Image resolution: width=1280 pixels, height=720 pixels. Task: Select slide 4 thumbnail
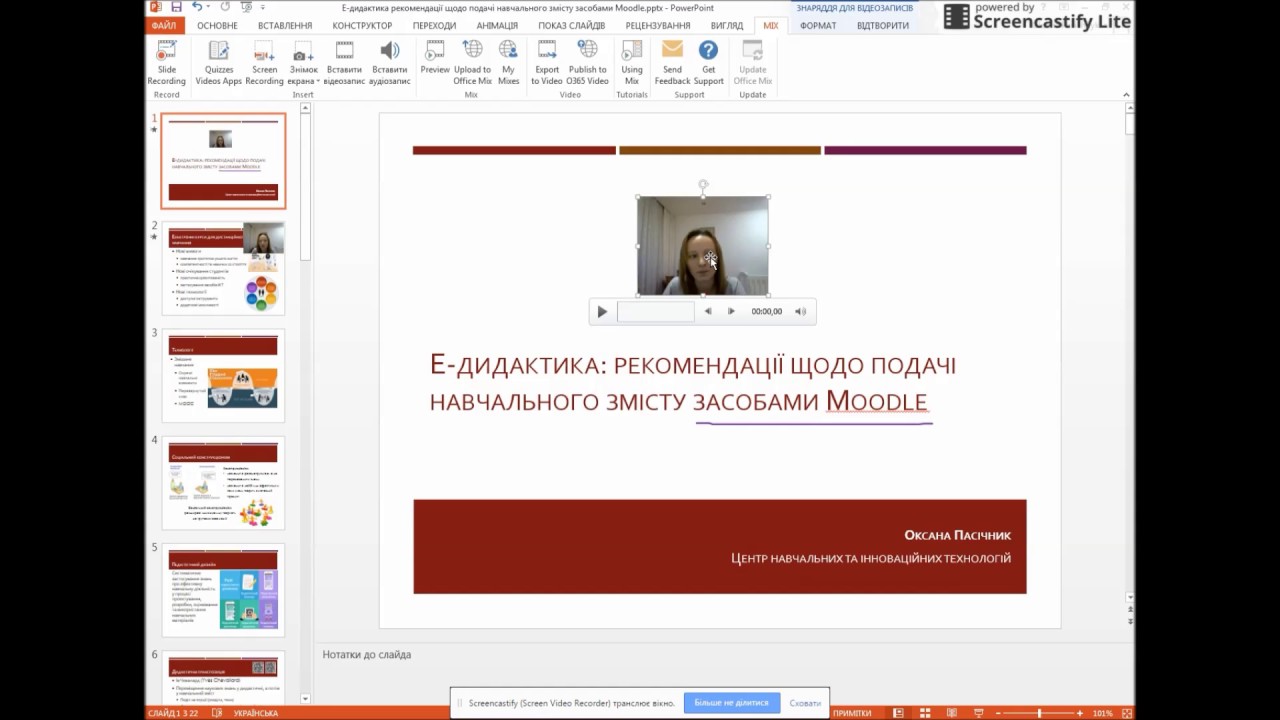pyautogui.click(x=223, y=483)
